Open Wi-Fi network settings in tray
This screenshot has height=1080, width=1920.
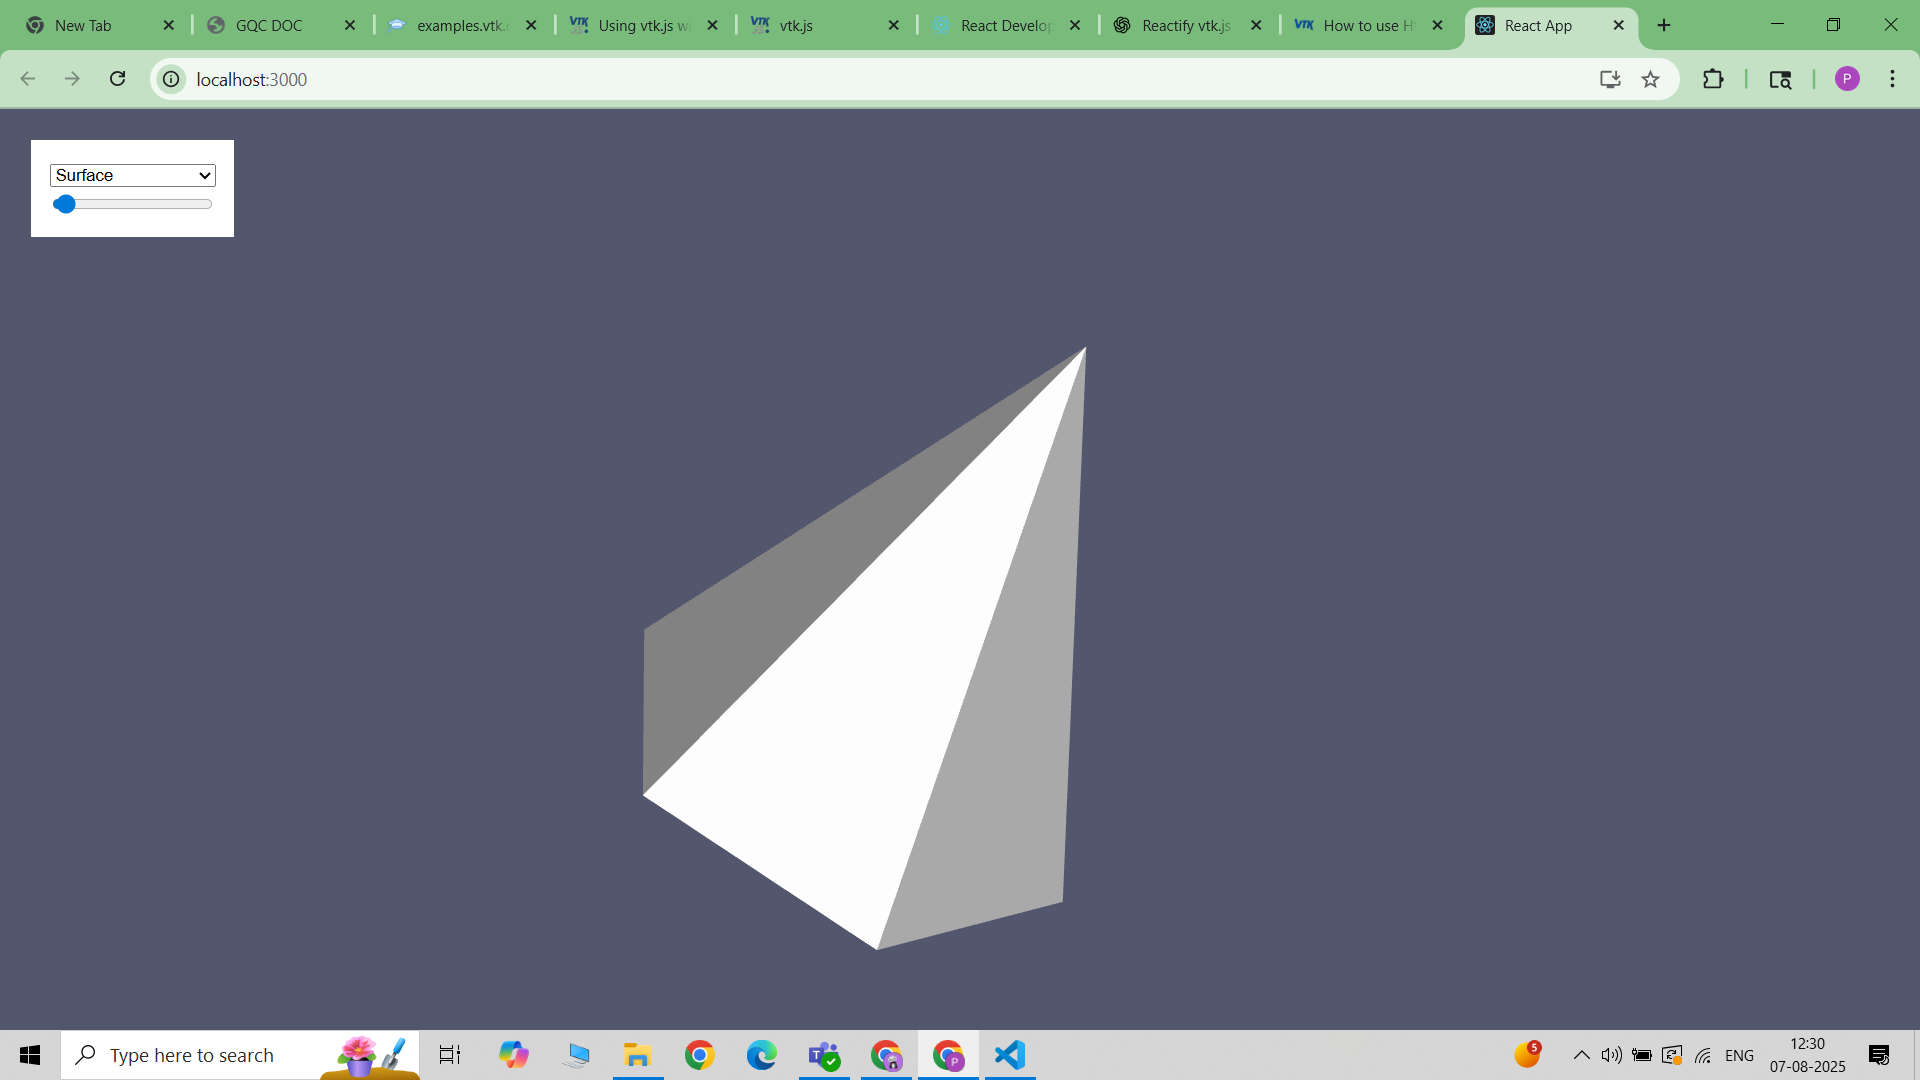1703,1055
